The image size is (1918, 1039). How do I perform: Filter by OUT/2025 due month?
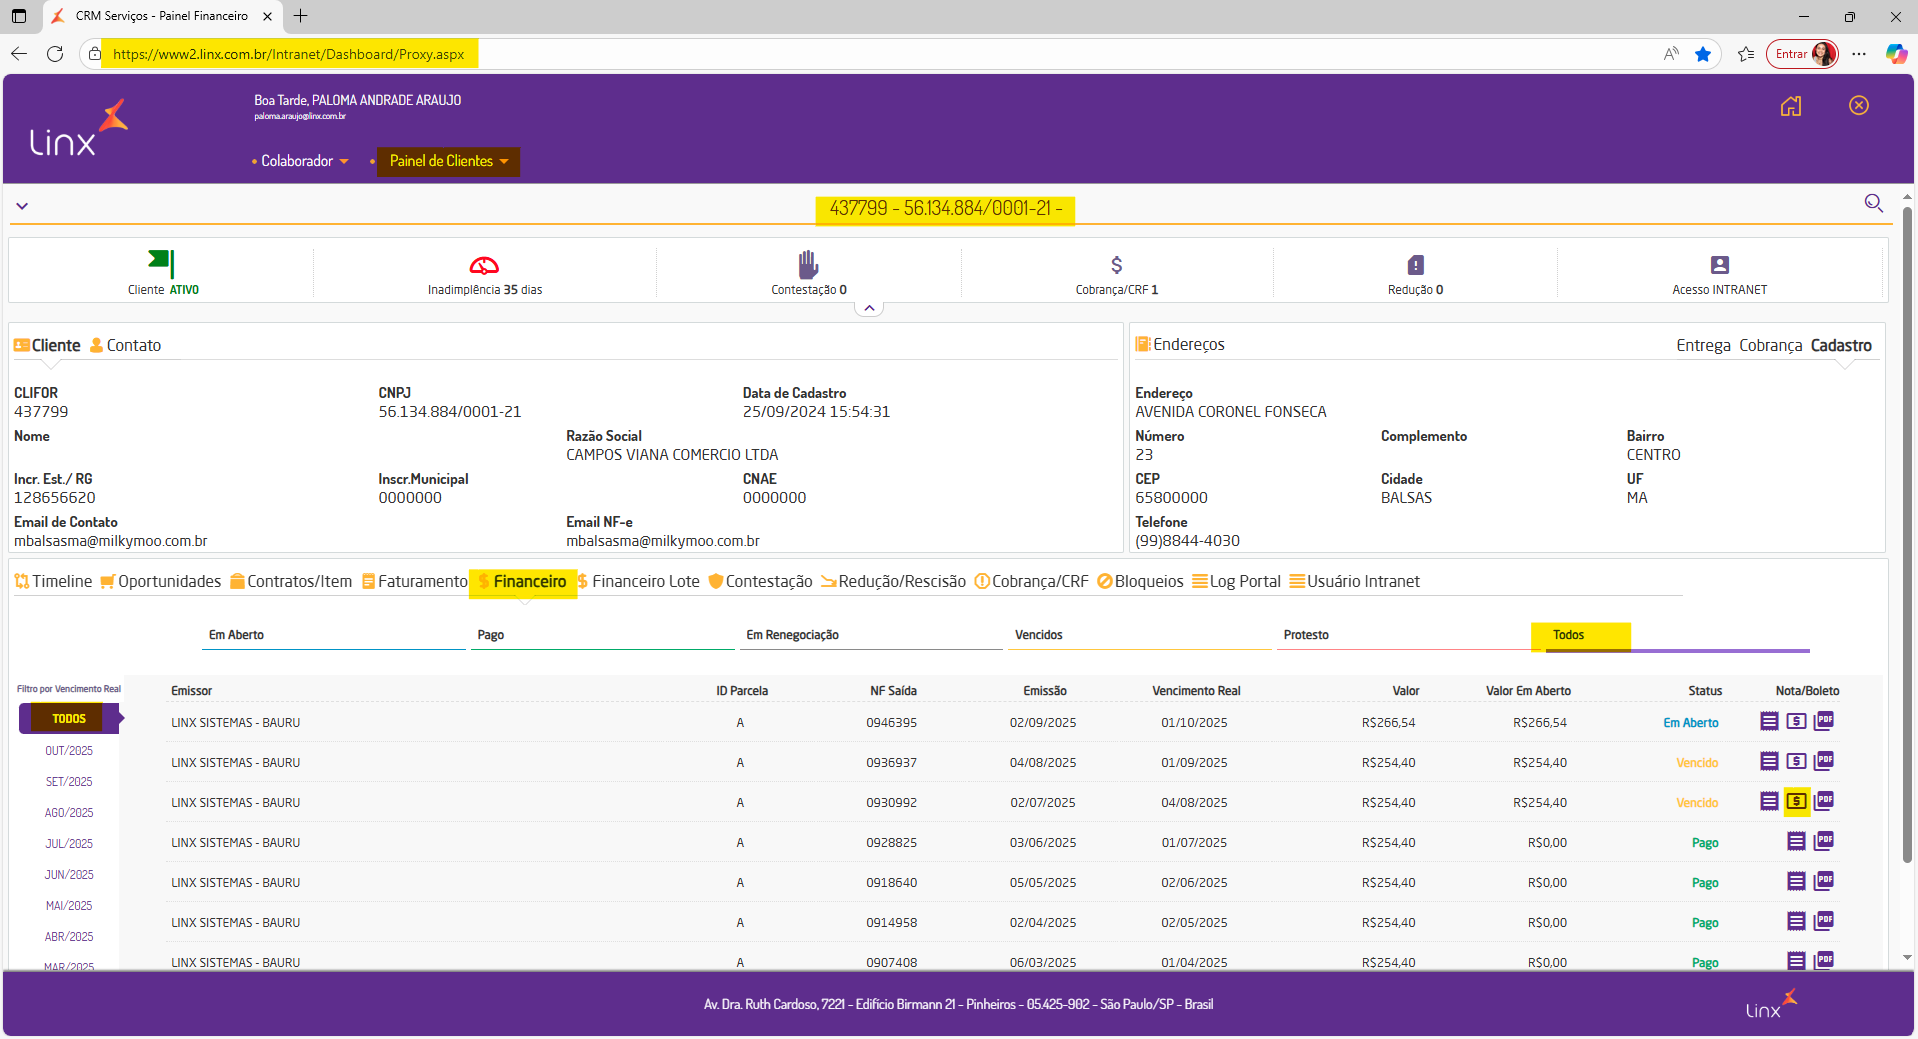(x=69, y=750)
